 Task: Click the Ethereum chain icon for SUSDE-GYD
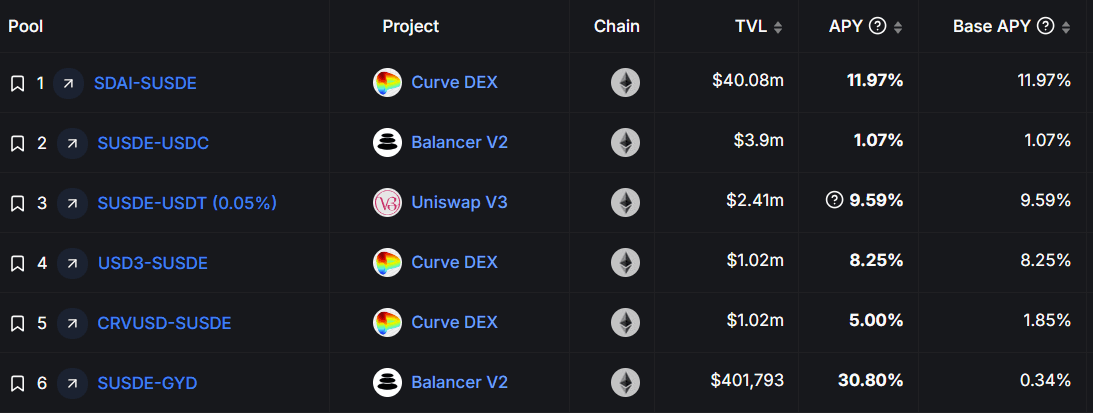point(625,382)
